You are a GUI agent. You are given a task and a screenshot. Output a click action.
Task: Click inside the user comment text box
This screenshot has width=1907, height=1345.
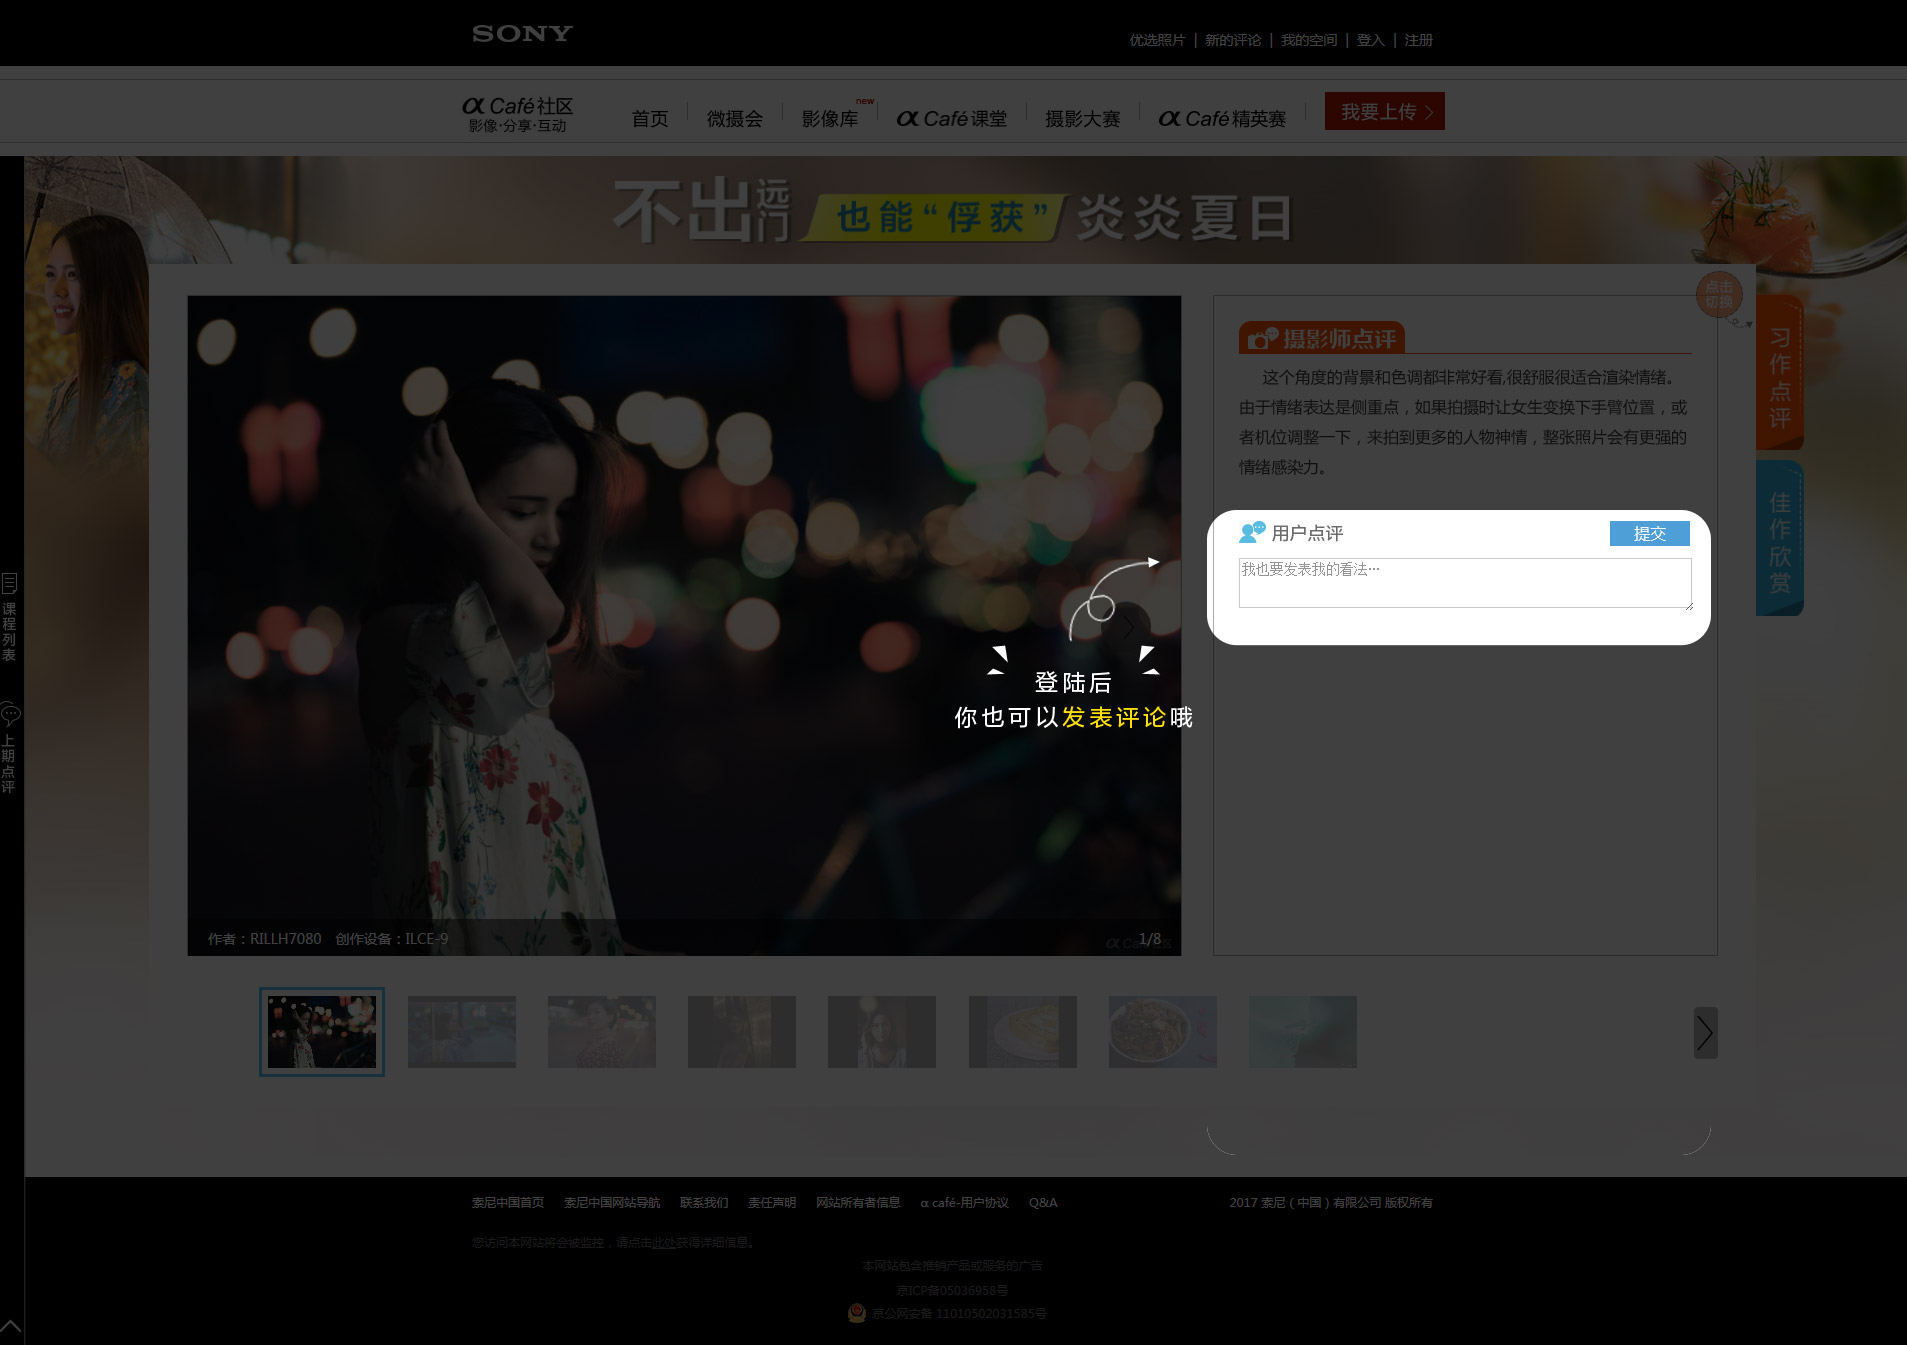pos(1464,583)
